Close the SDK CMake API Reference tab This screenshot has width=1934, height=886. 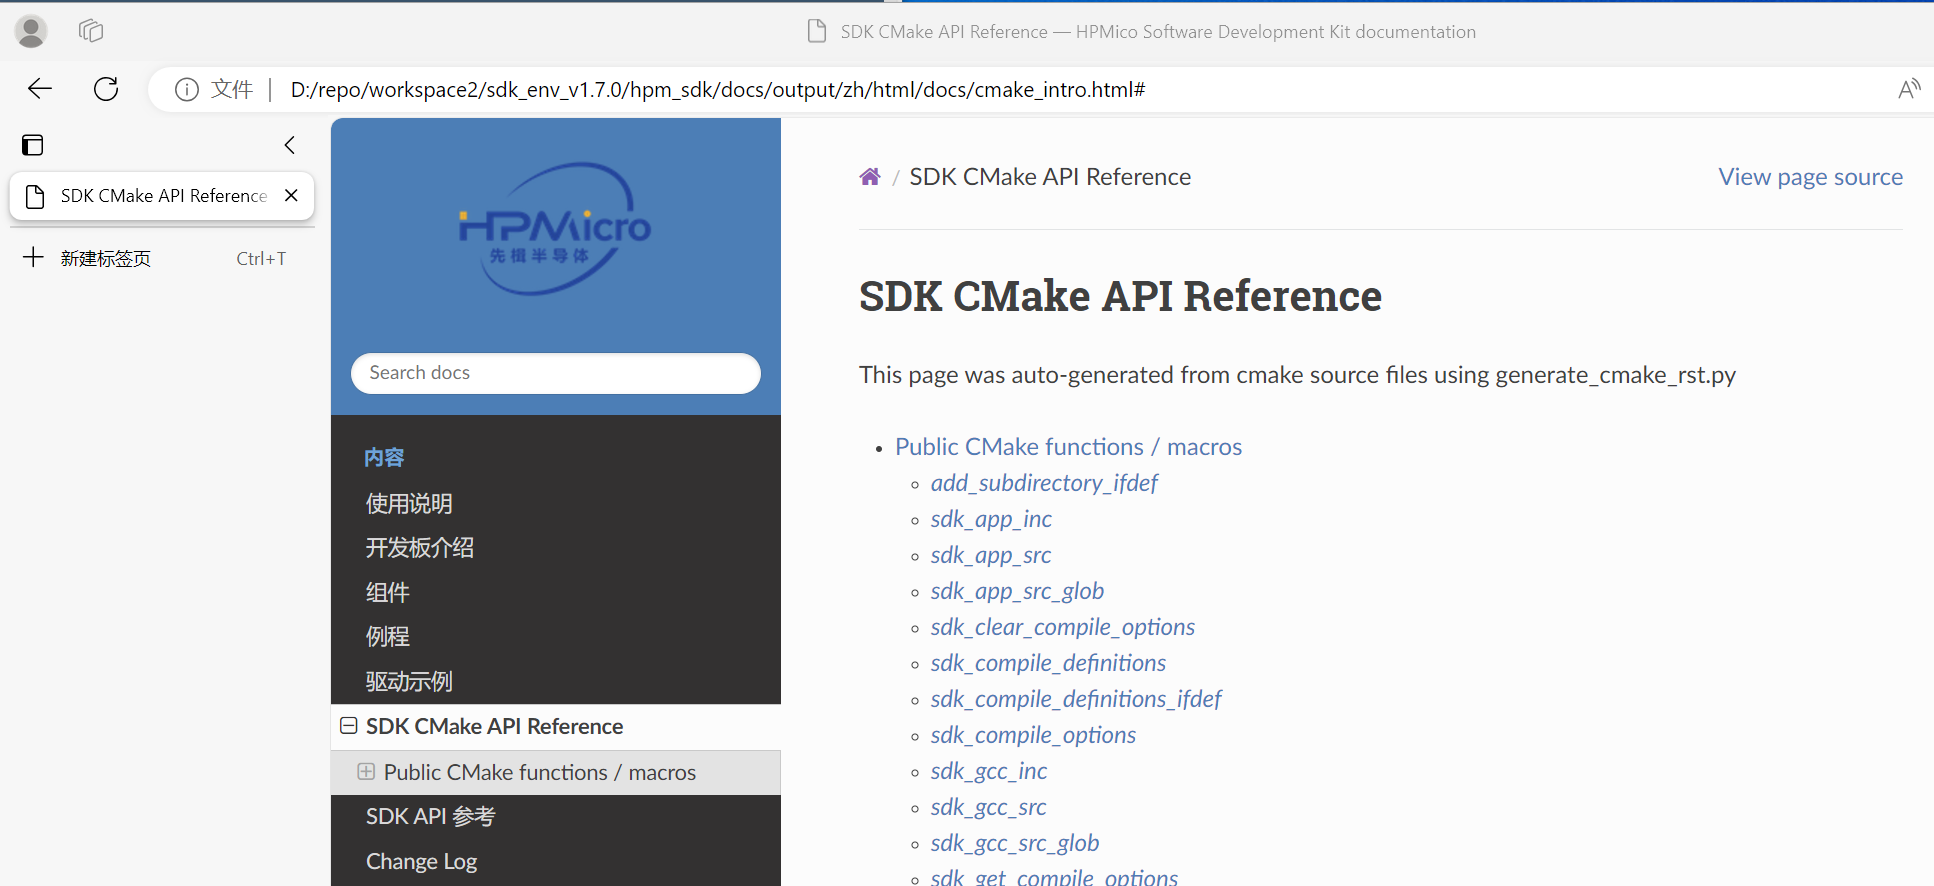291,196
